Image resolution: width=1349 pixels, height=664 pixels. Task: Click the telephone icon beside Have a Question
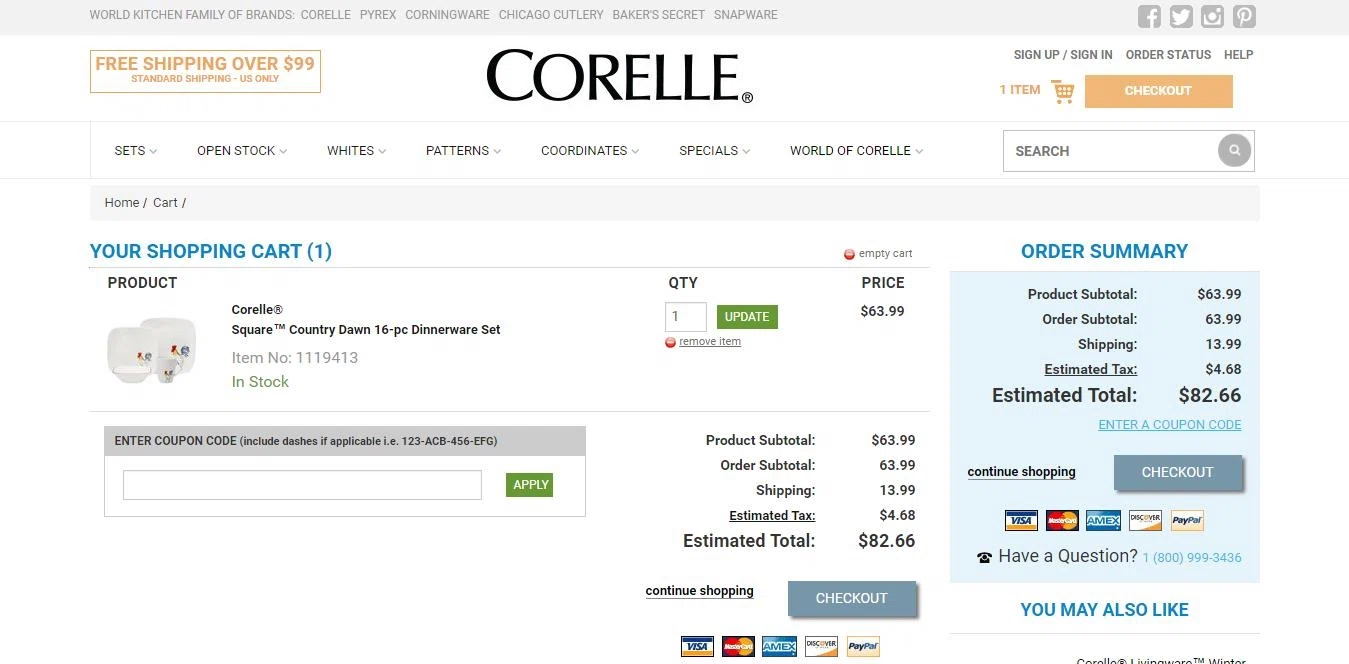click(984, 558)
